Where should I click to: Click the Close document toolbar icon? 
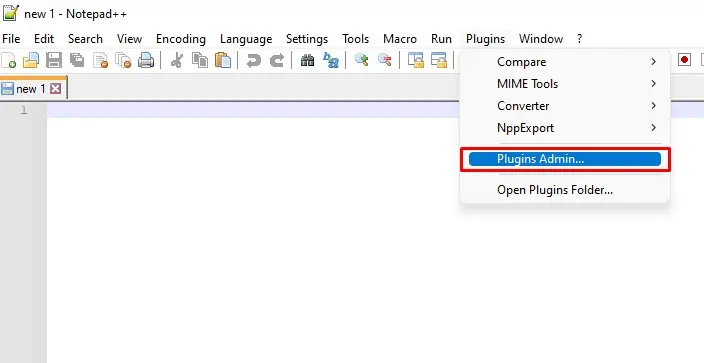(x=100, y=60)
